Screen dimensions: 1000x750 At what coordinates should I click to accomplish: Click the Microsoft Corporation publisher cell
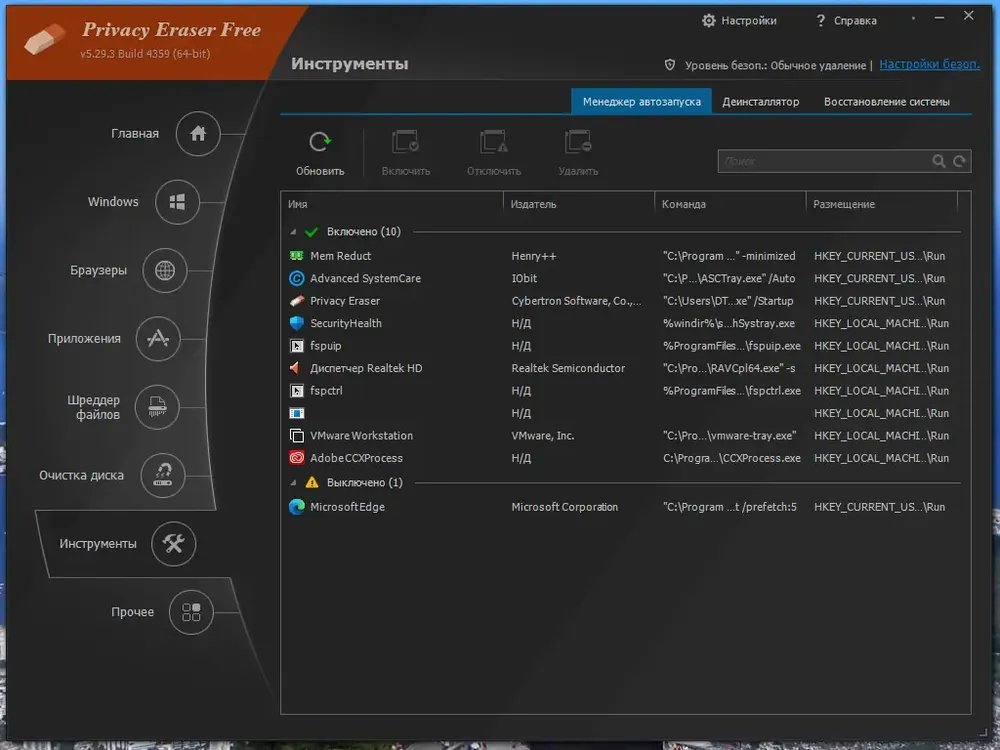[564, 507]
